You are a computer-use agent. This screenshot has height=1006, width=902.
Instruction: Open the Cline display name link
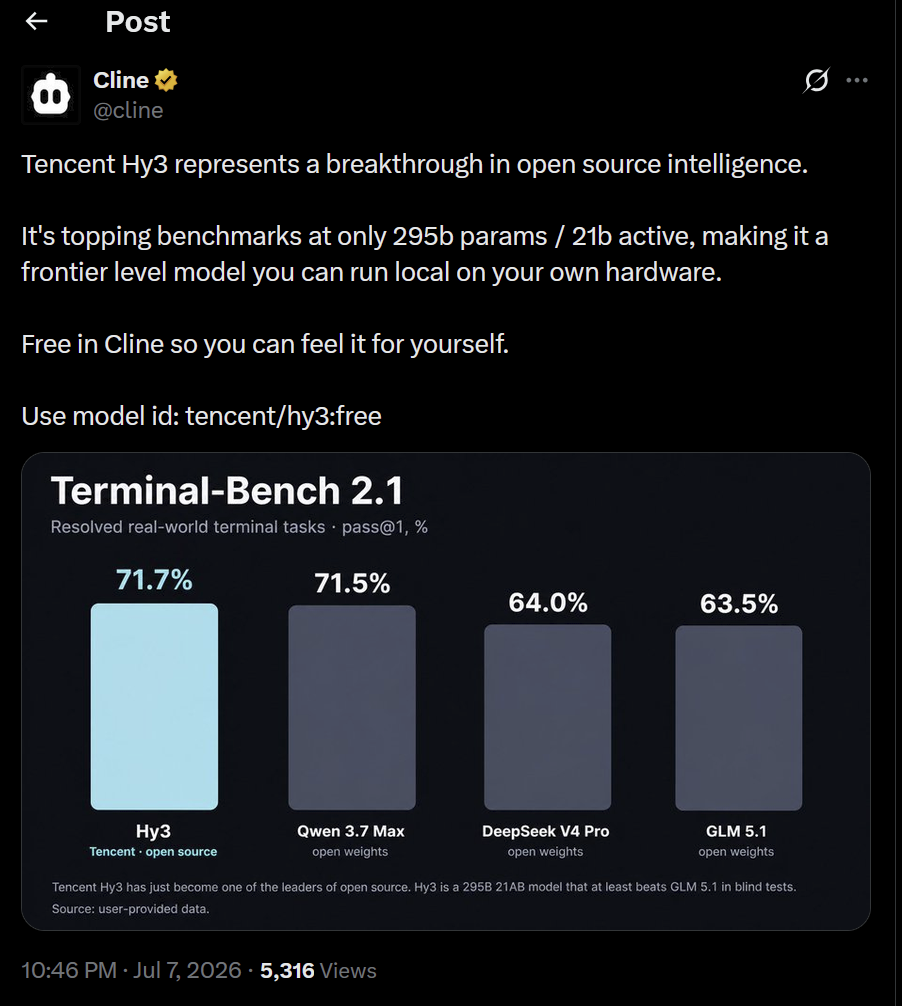point(121,80)
